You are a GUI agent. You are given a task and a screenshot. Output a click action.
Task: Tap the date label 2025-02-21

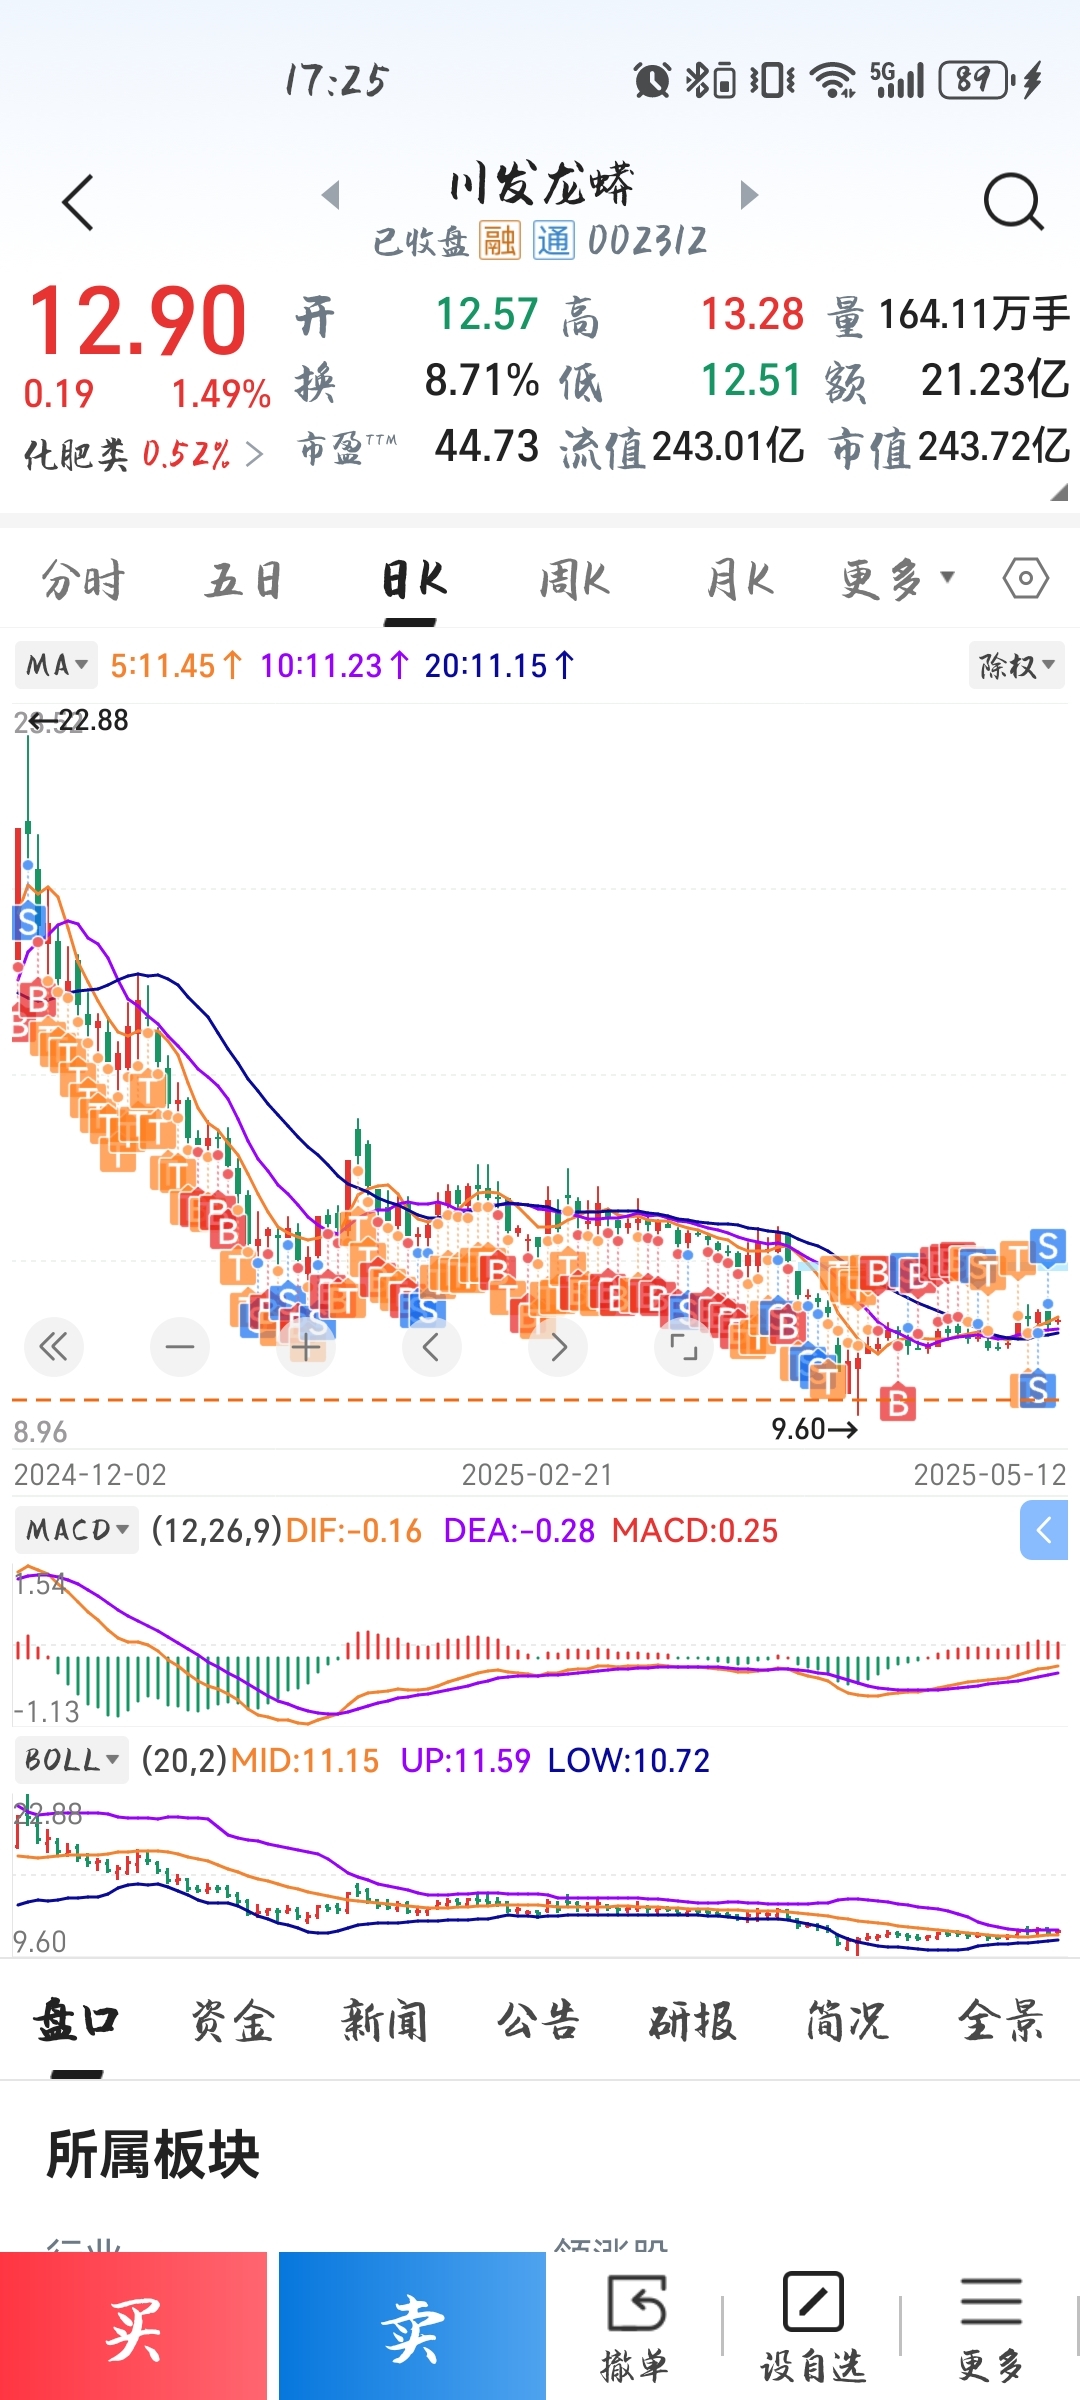coord(537,1475)
